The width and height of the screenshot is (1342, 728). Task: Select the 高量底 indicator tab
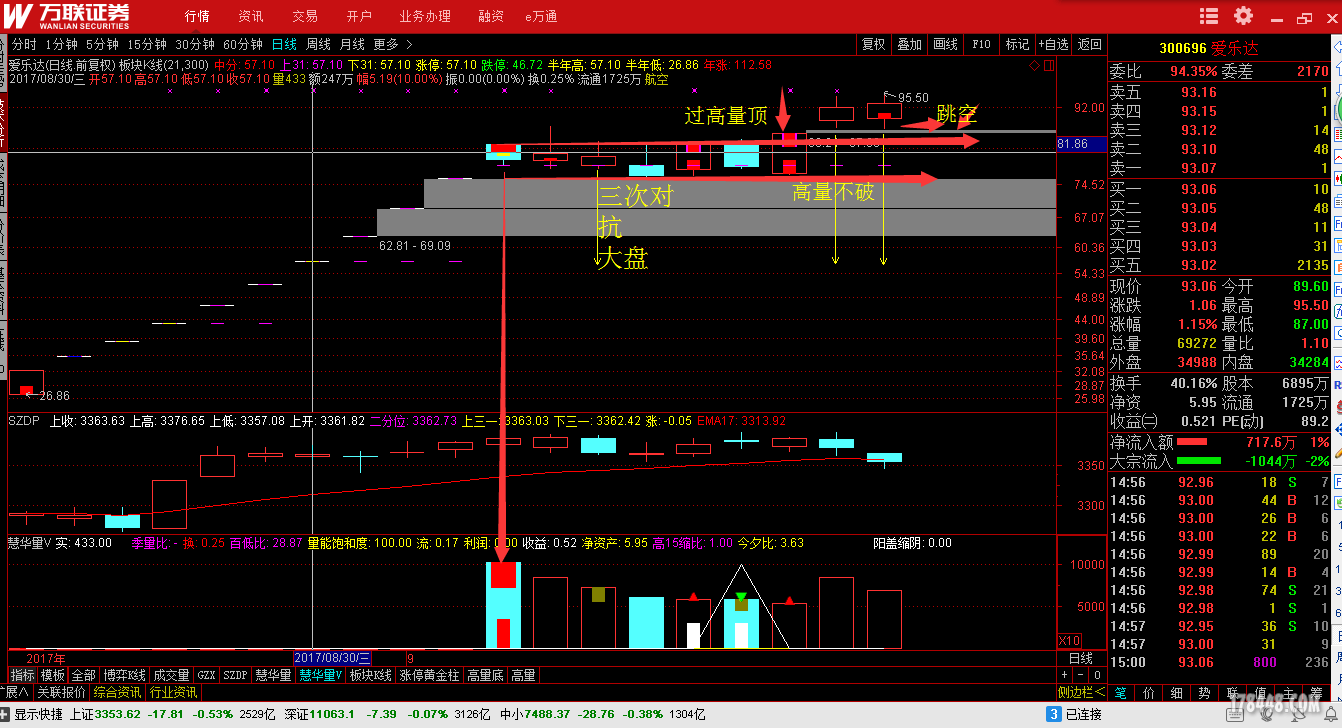[486, 676]
